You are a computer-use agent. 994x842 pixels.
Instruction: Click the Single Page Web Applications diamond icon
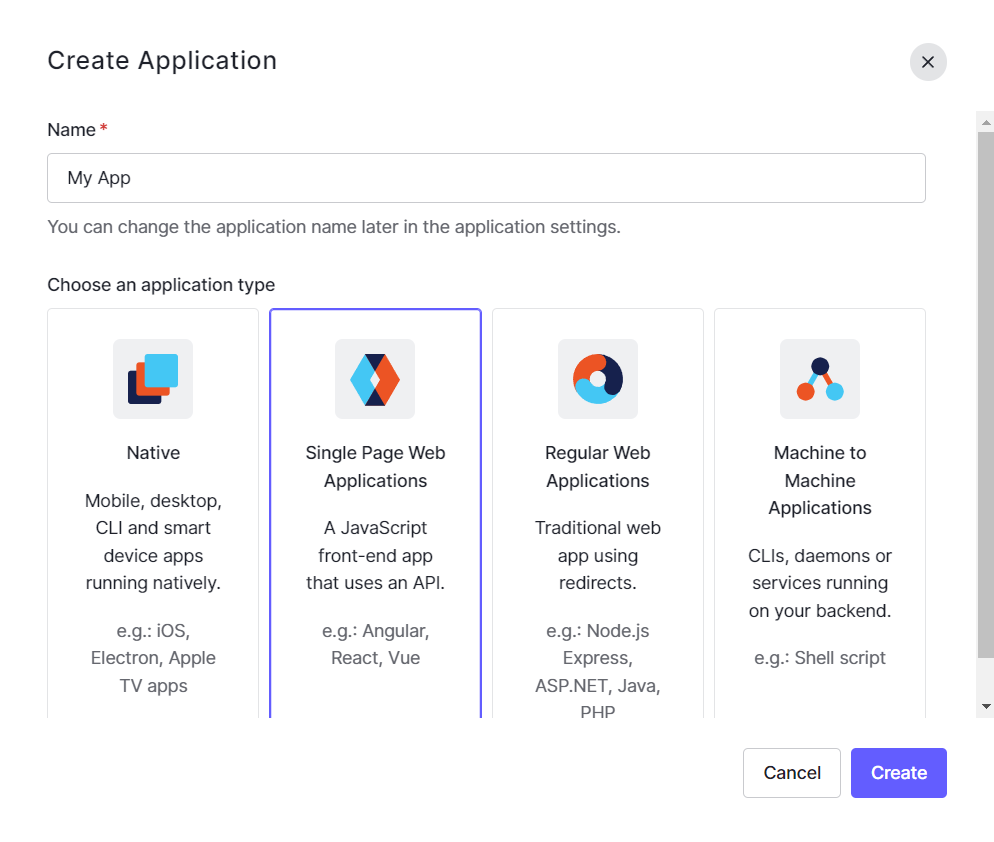(x=375, y=379)
